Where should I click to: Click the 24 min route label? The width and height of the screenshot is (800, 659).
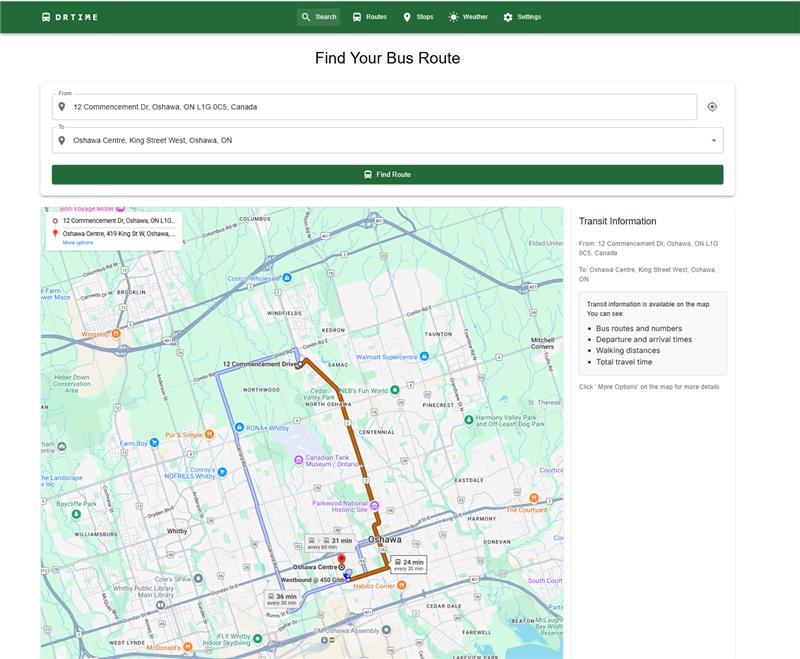(409, 565)
